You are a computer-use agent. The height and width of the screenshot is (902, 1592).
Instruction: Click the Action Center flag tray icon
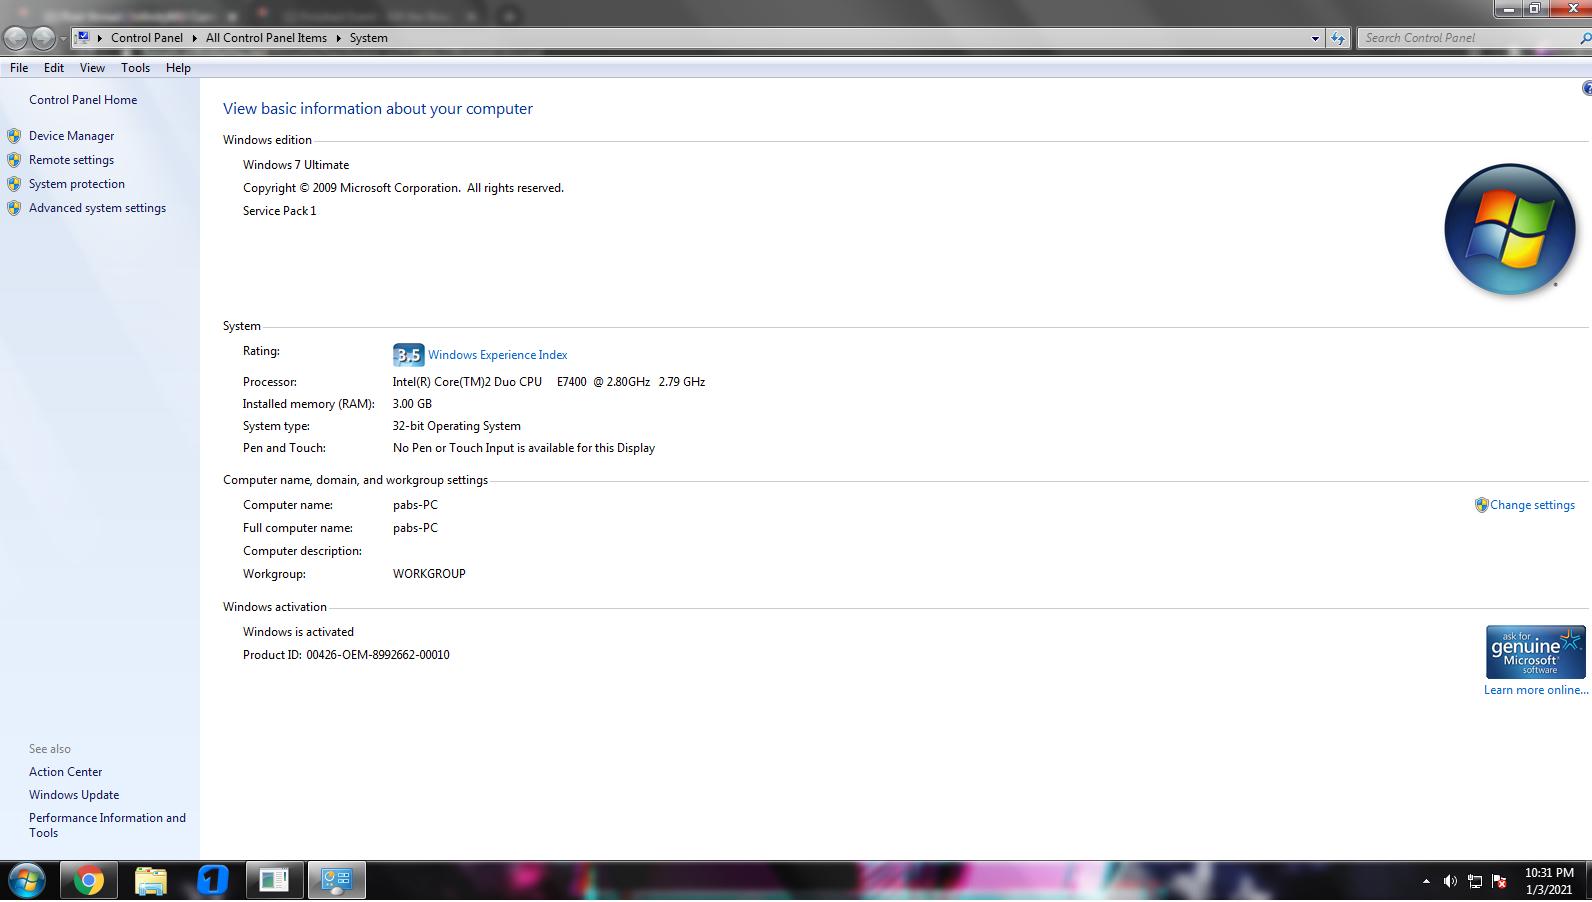coord(1499,881)
